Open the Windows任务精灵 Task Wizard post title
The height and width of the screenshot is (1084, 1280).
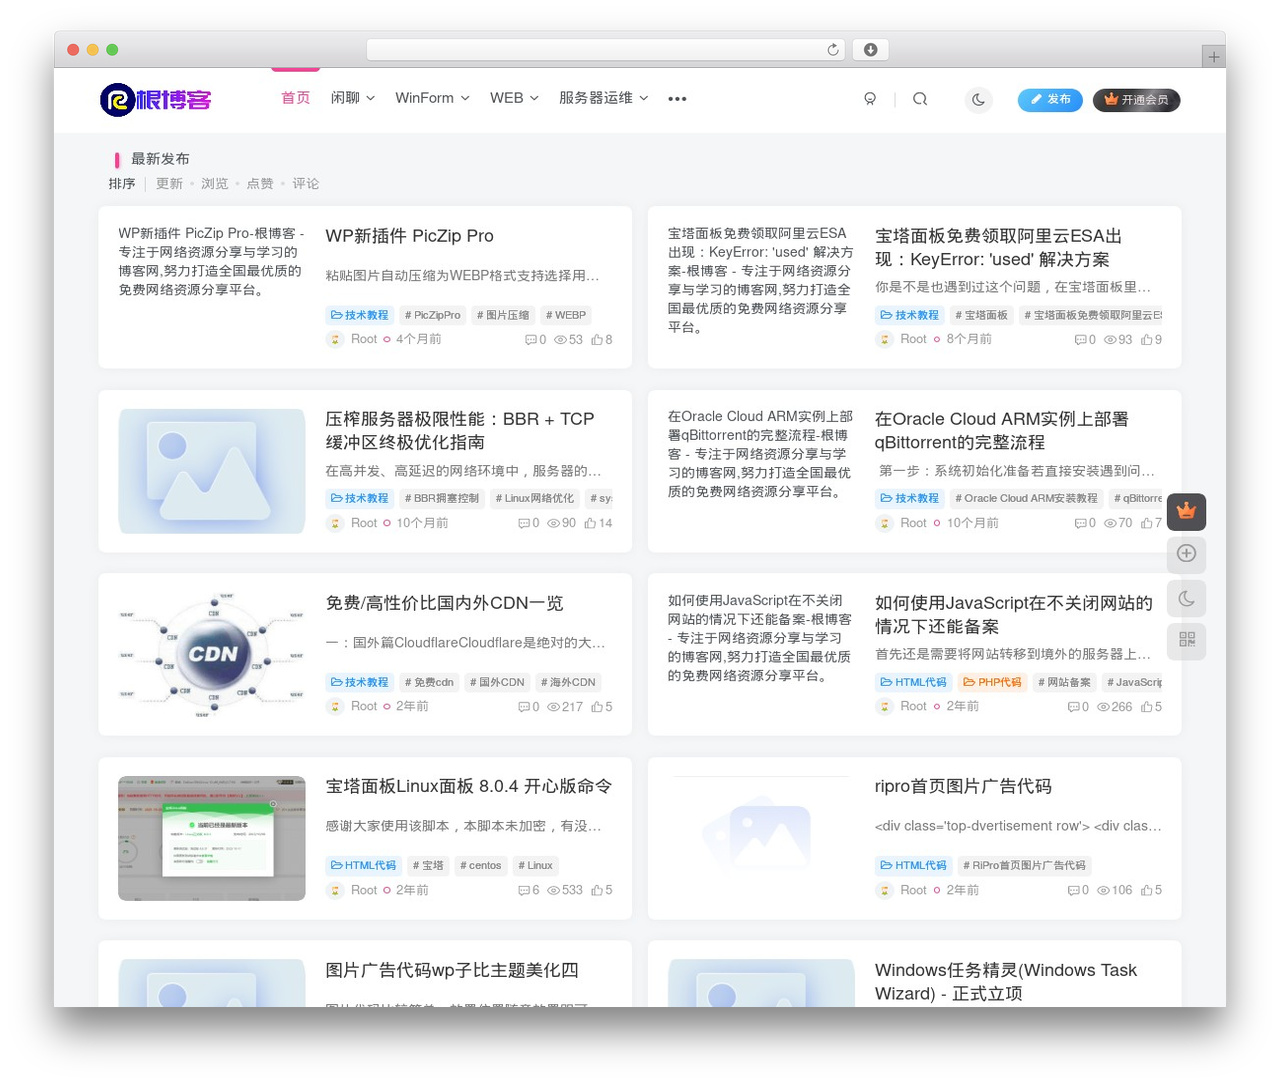[1005, 982]
